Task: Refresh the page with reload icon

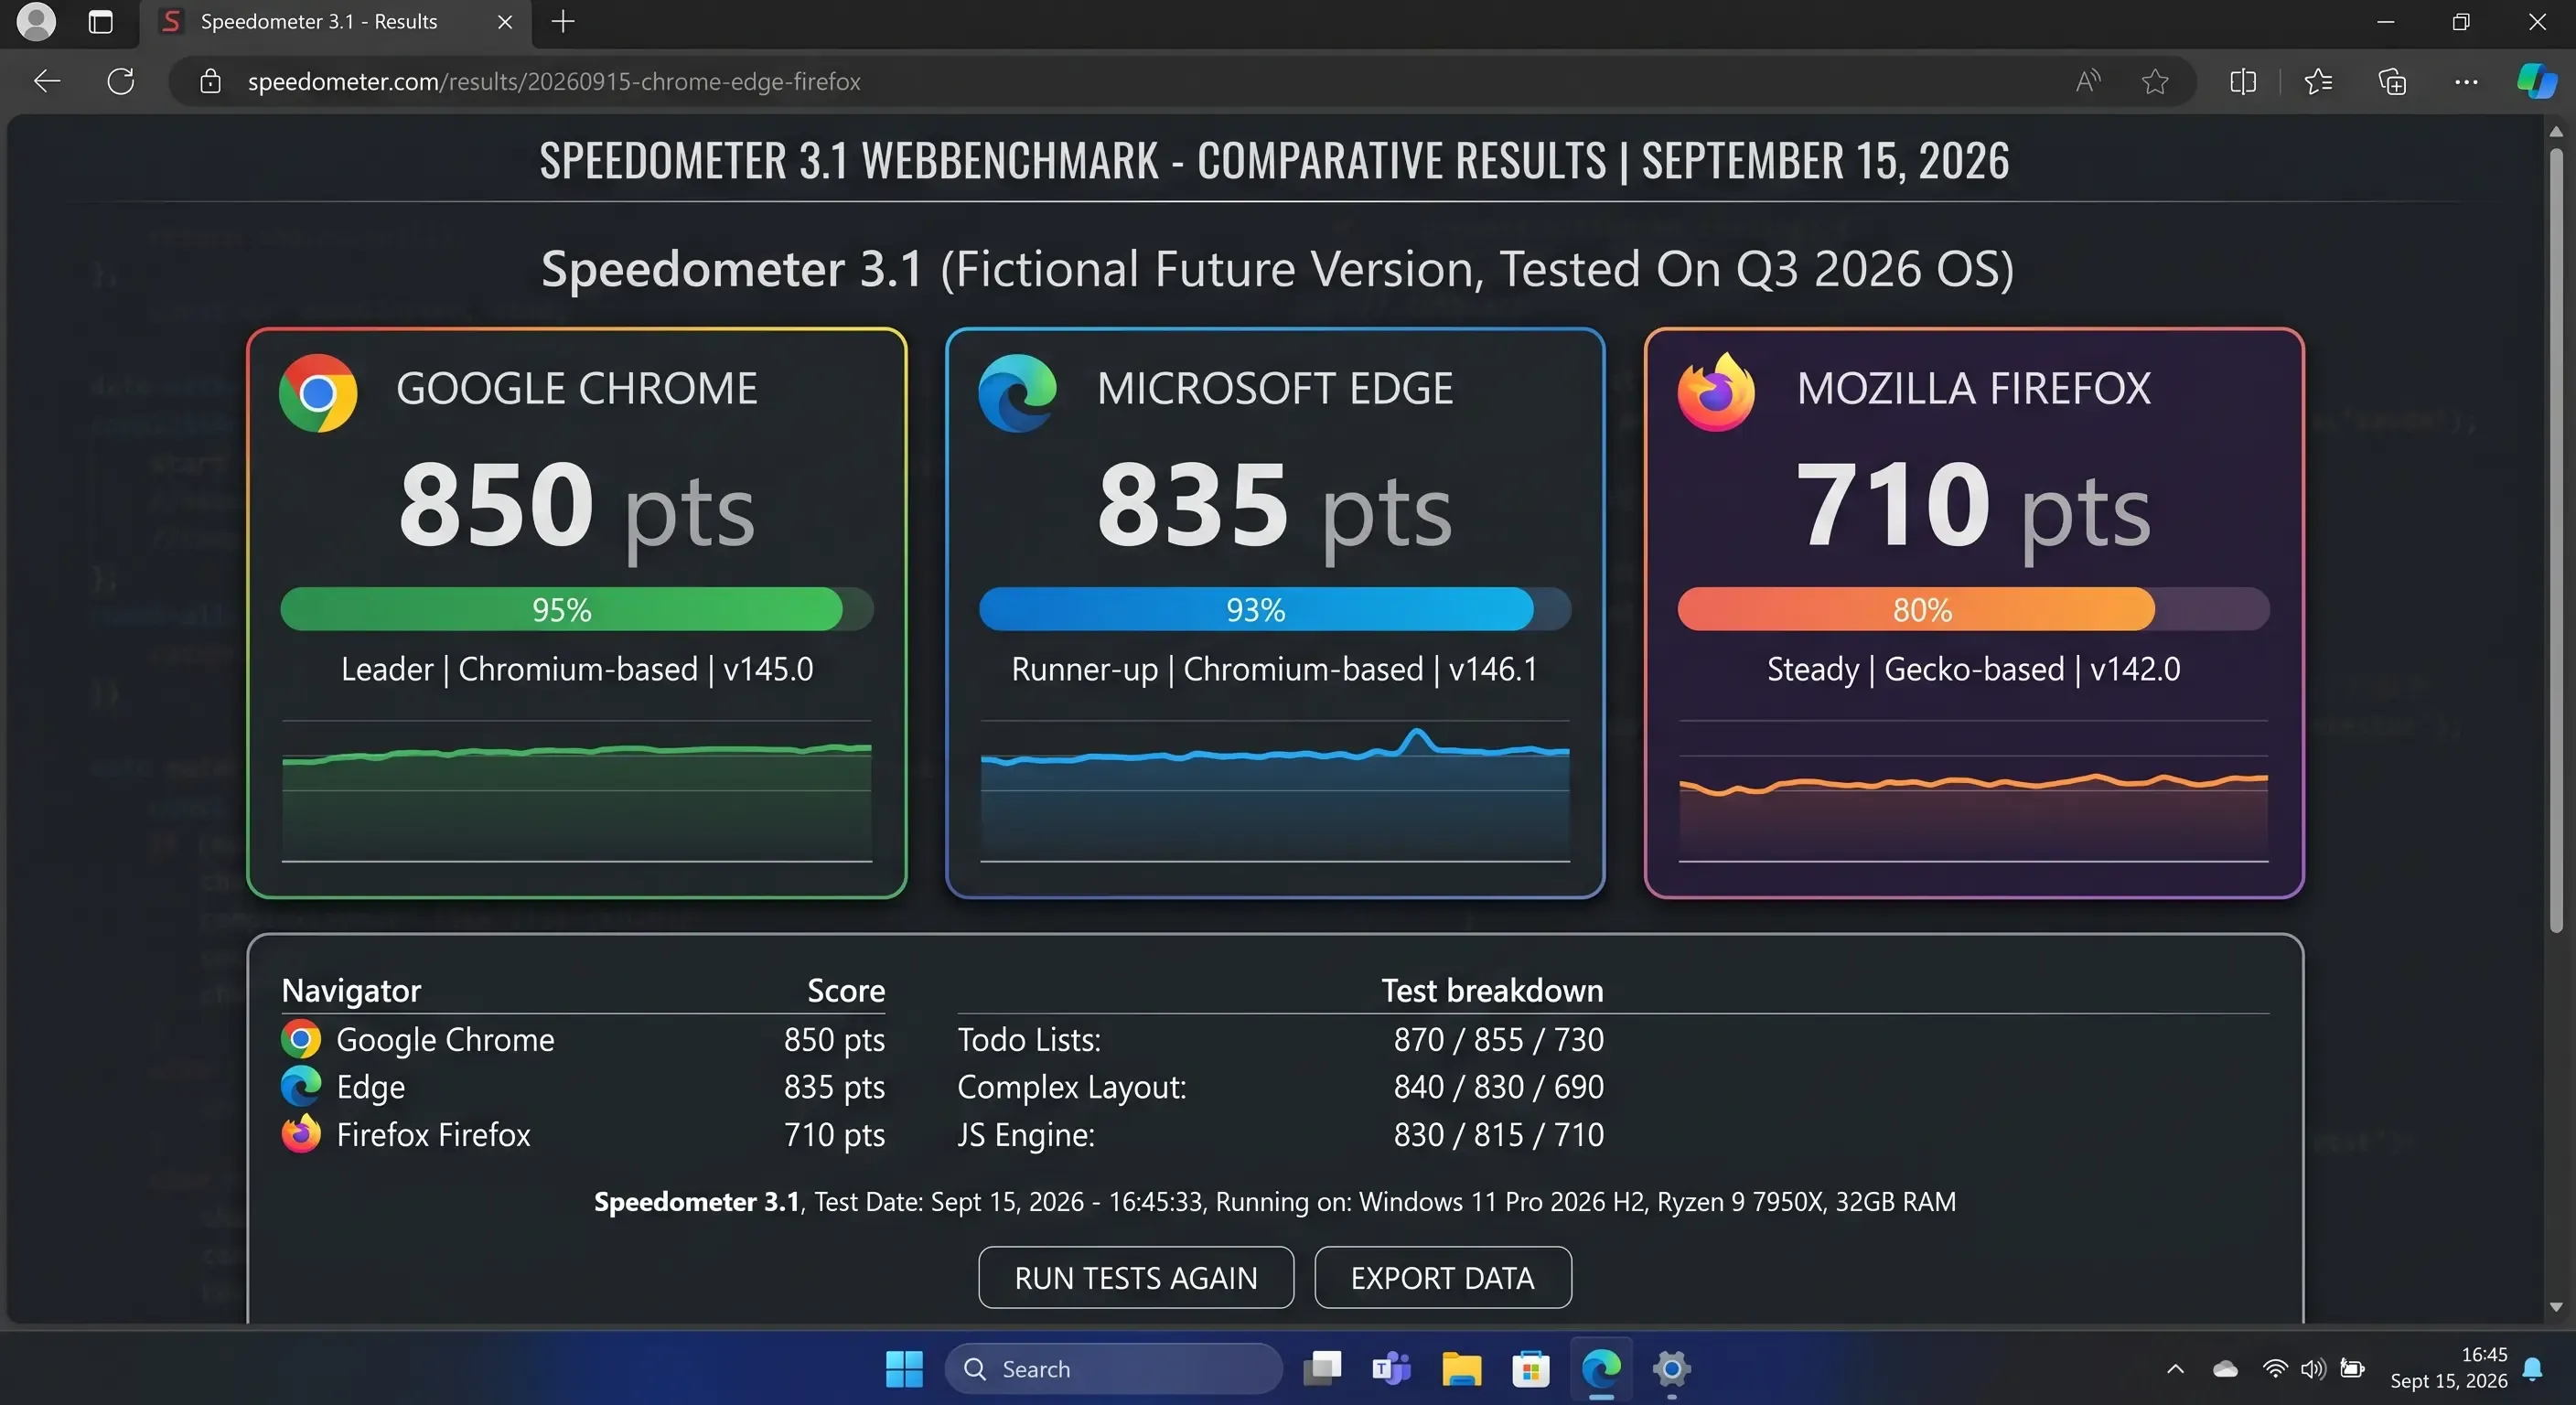Action: 121,81
